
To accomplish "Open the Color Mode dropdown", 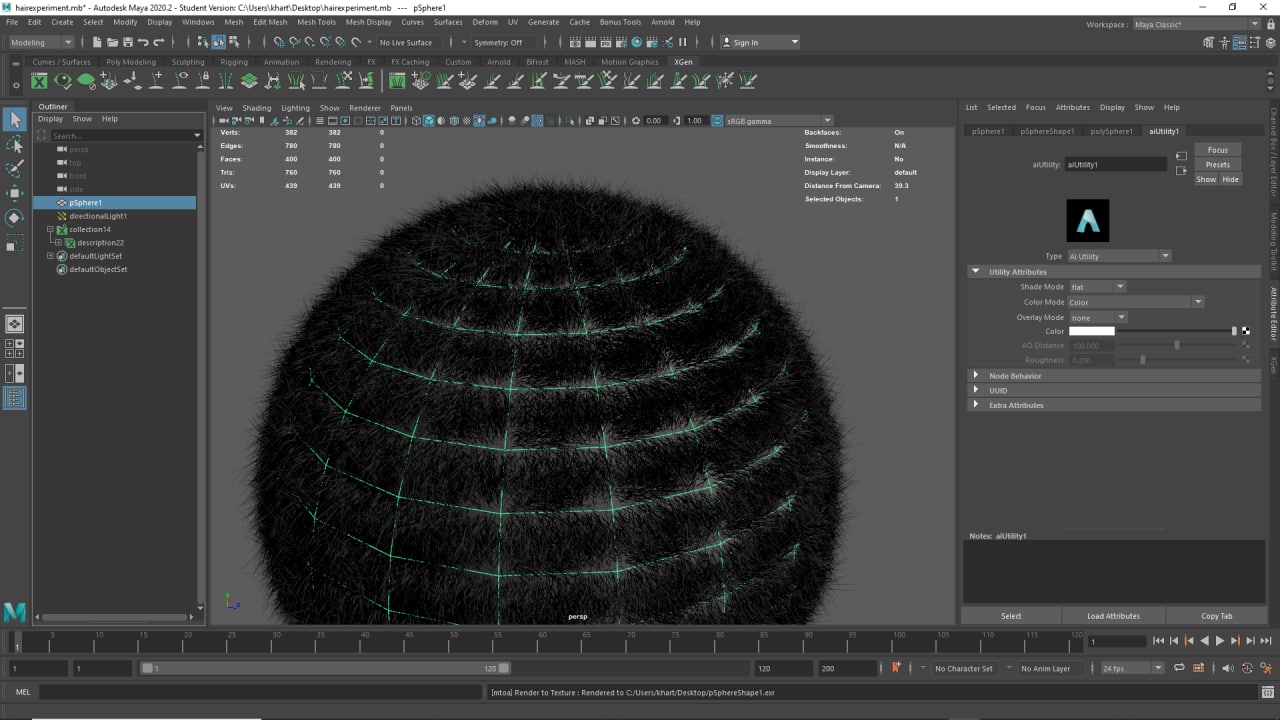I will click(1136, 302).
